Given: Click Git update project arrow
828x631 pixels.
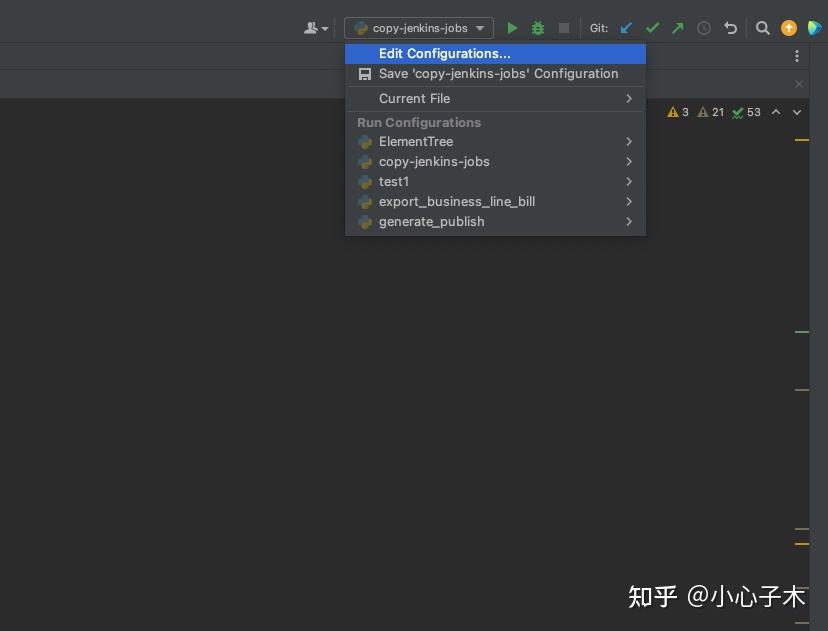Looking at the screenshot, I should pyautogui.click(x=626, y=28).
